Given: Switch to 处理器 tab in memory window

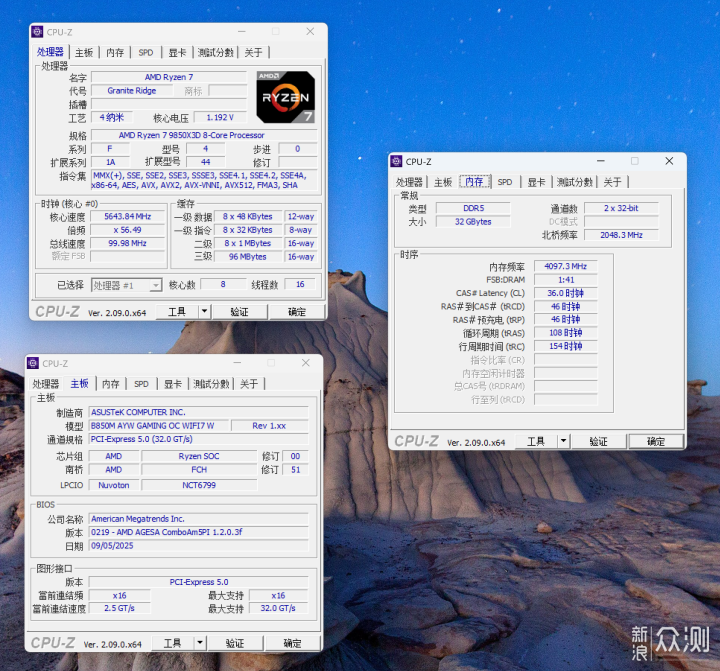Looking at the screenshot, I should pos(409,182).
